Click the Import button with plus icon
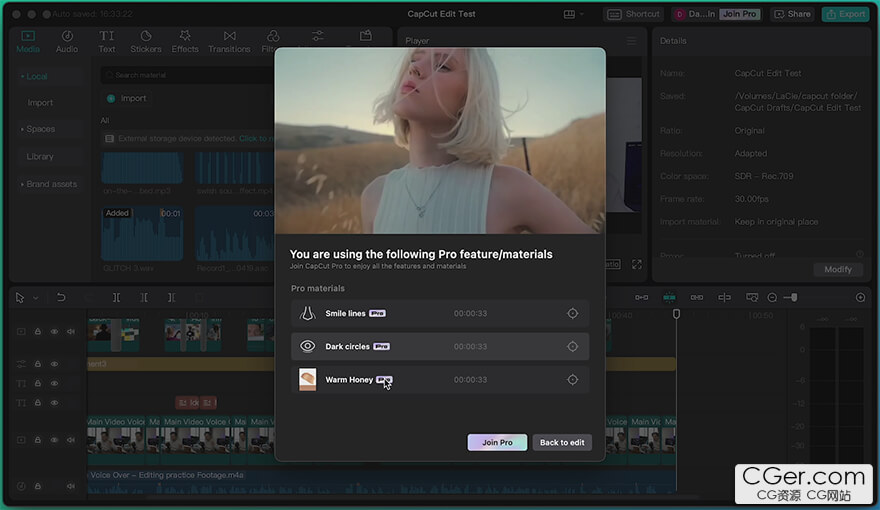The height and width of the screenshot is (510, 880). 127,98
